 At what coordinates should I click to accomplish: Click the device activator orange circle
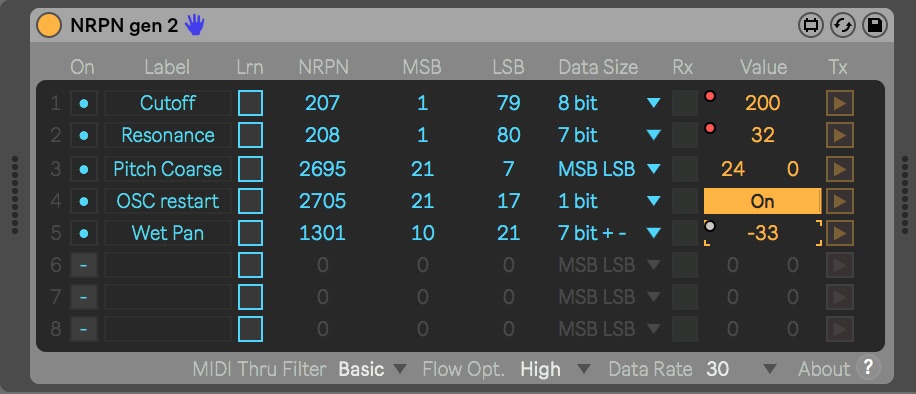tap(49, 26)
